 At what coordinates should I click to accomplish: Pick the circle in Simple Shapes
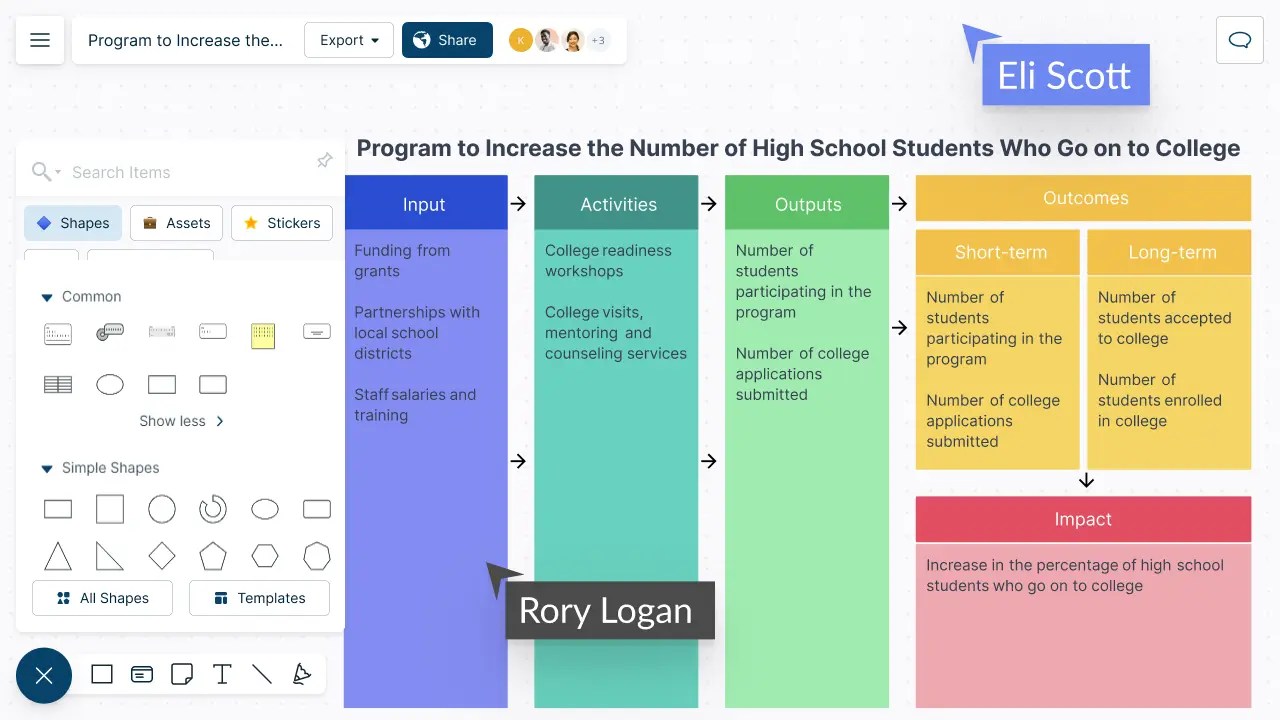pos(162,509)
